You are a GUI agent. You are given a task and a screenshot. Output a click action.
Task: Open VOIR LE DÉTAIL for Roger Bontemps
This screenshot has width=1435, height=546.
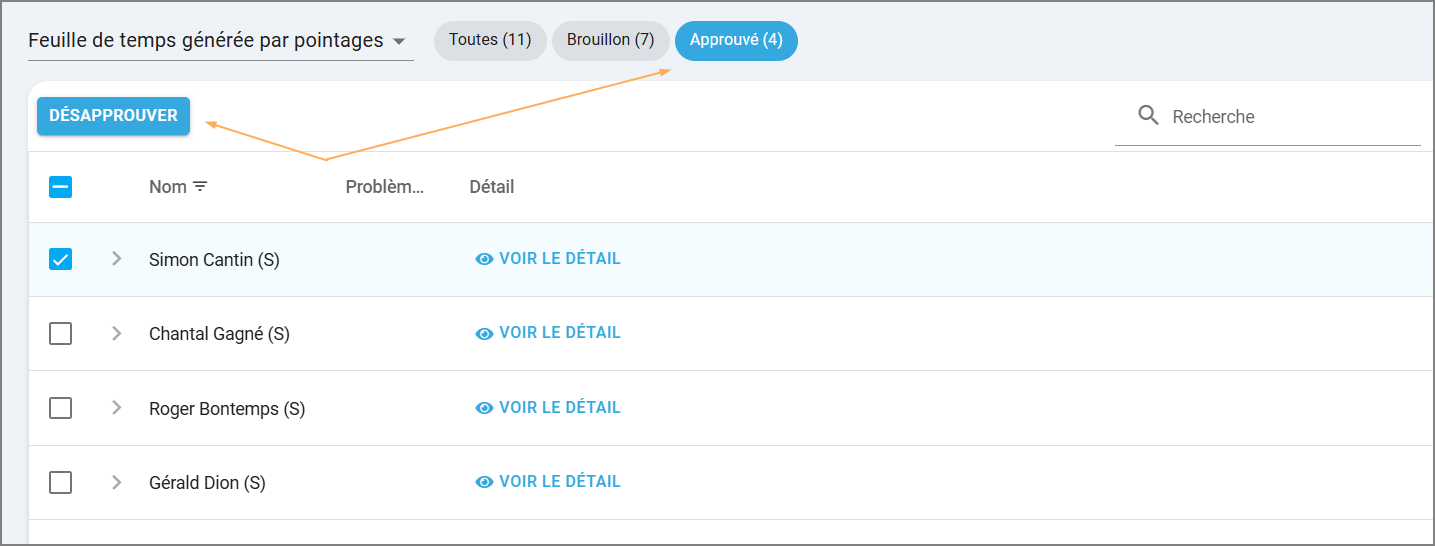point(559,408)
